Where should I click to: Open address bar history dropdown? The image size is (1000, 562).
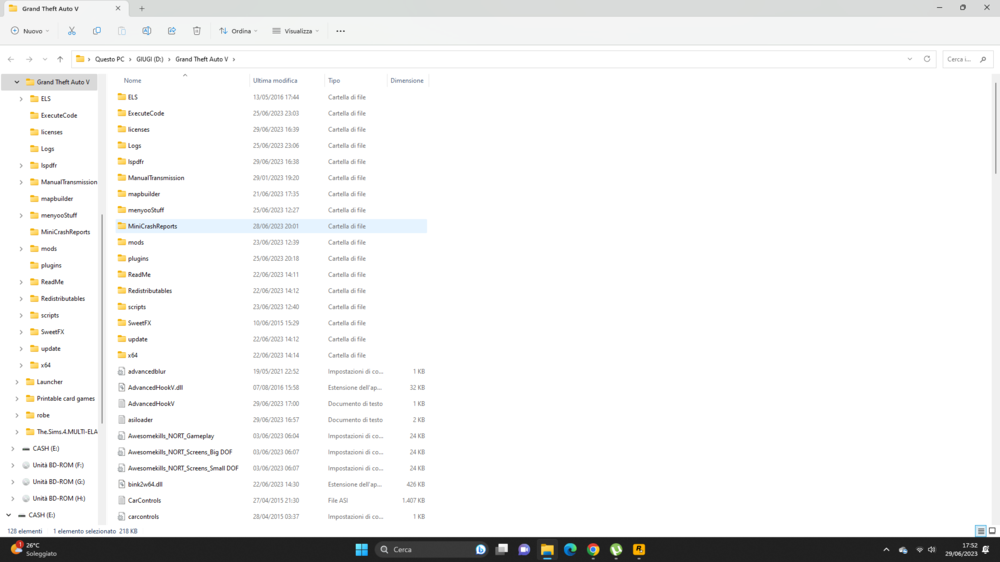point(909,59)
